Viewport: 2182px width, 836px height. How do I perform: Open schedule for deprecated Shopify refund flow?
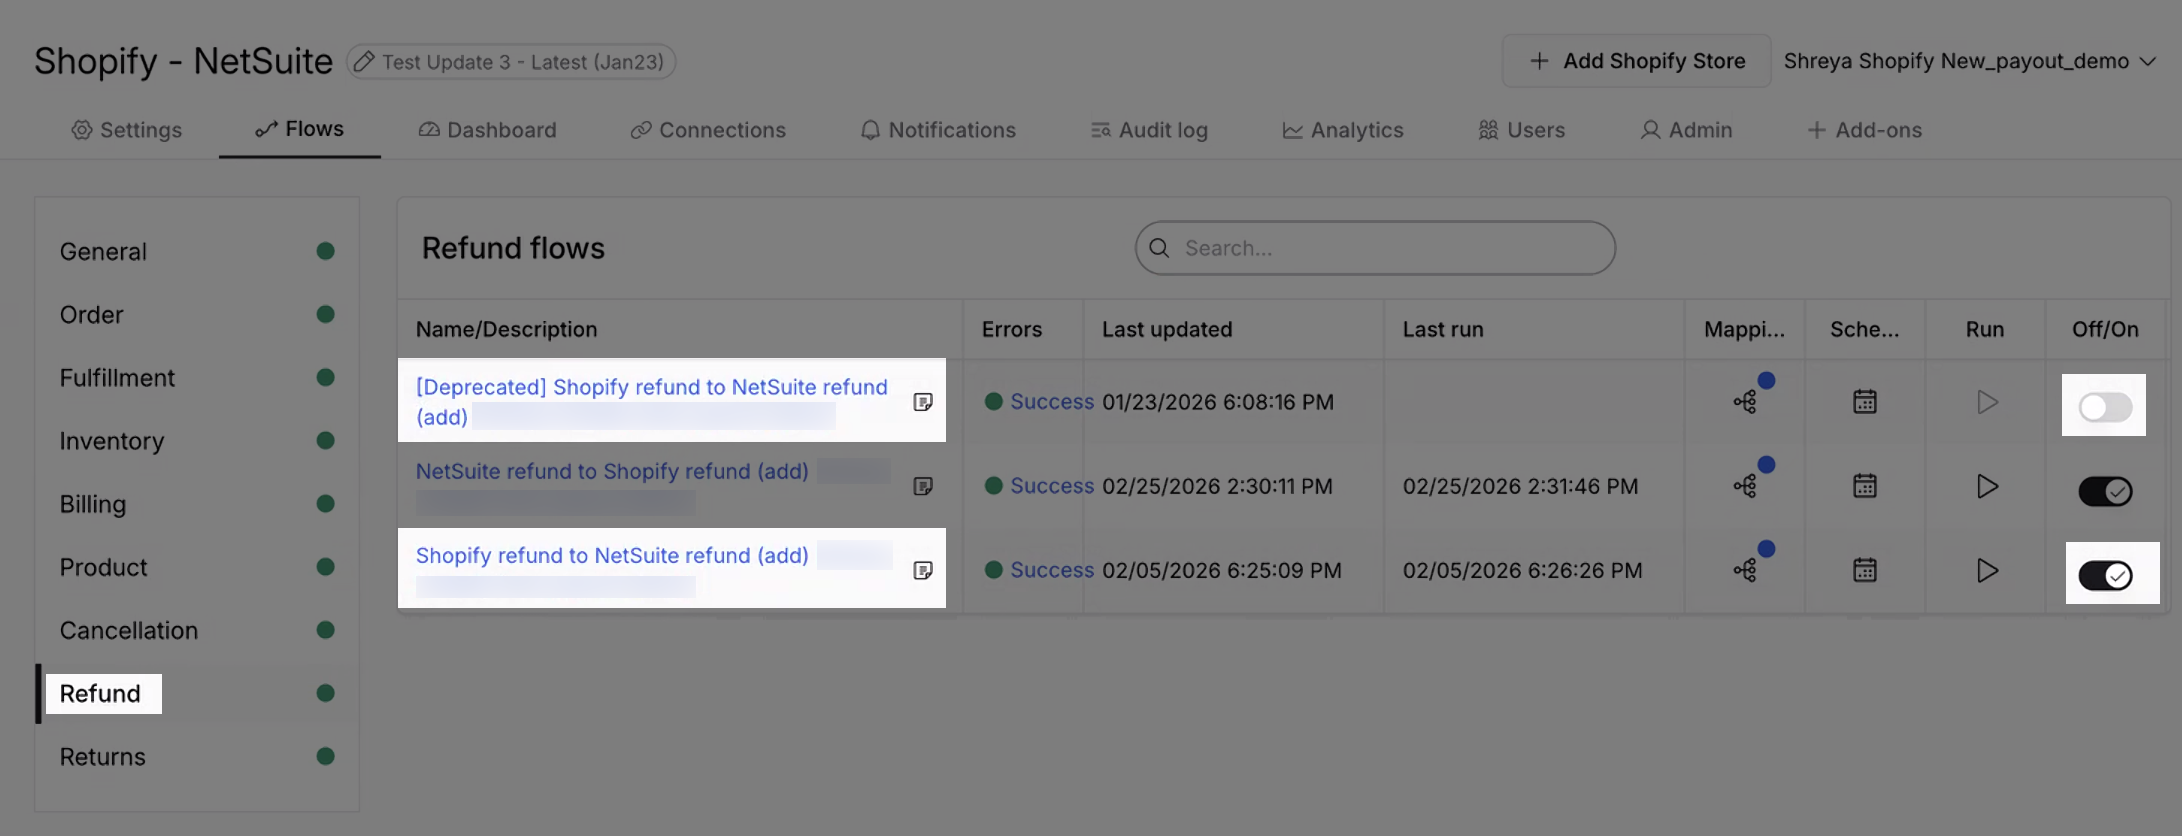(1865, 402)
